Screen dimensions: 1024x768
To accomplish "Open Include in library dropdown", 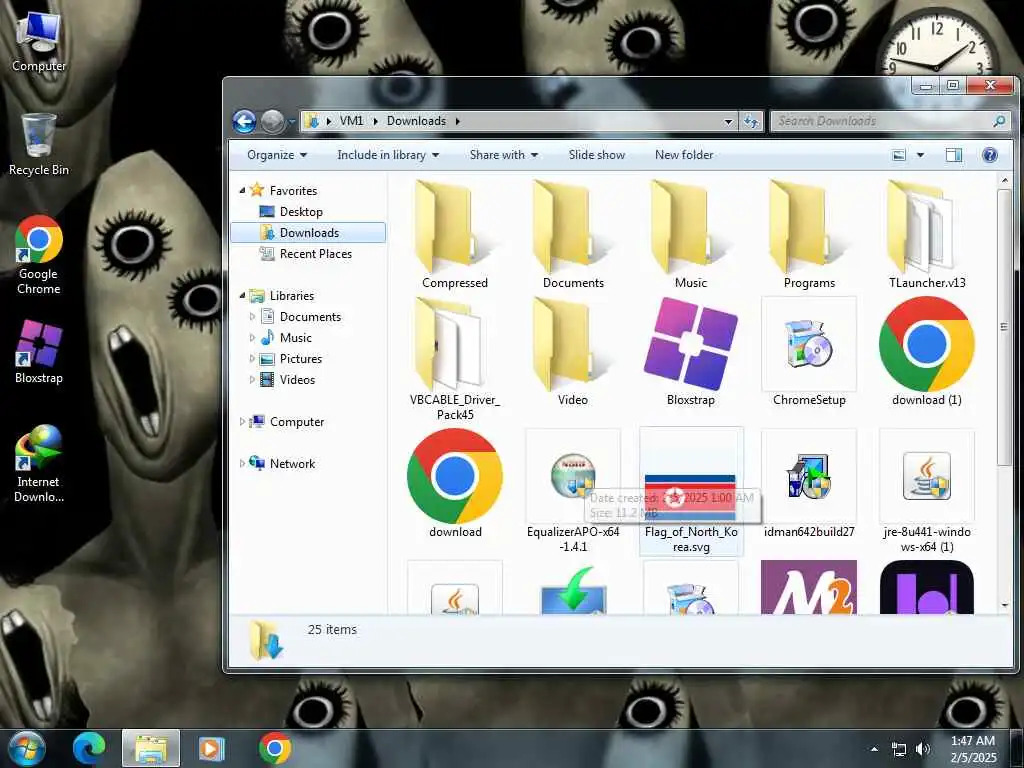I will pyautogui.click(x=388, y=155).
